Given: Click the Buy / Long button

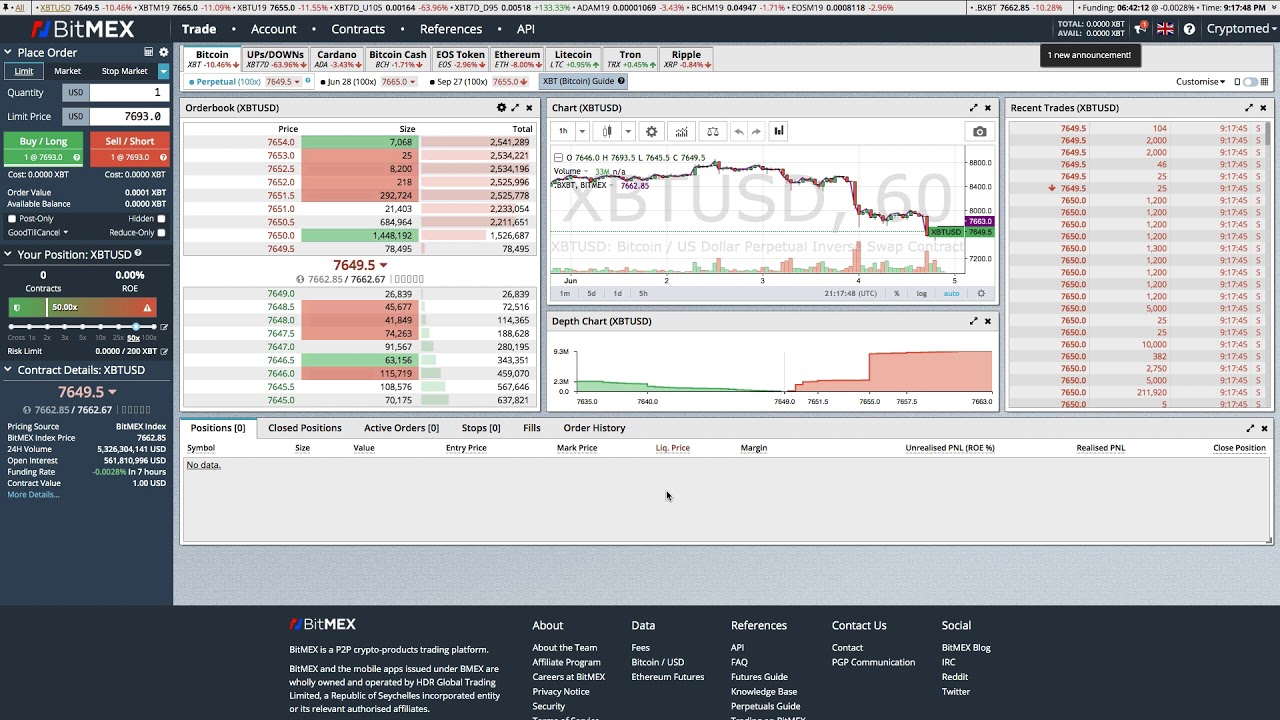Looking at the screenshot, I should [x=43, y=148].
